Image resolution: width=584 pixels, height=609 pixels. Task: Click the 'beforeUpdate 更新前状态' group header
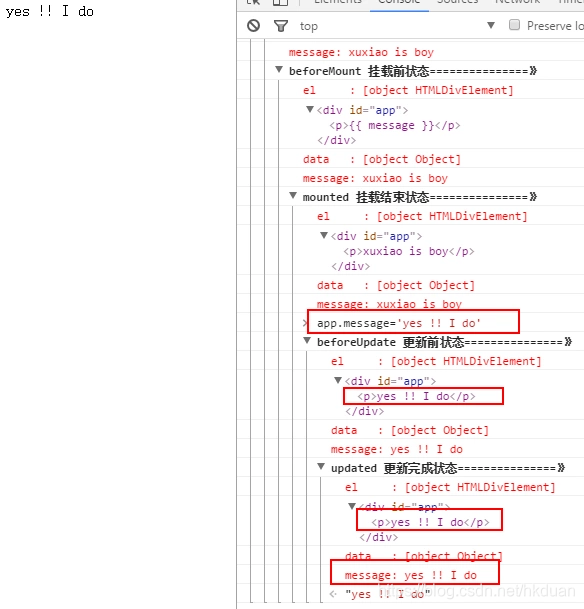[x=444, y=342]
